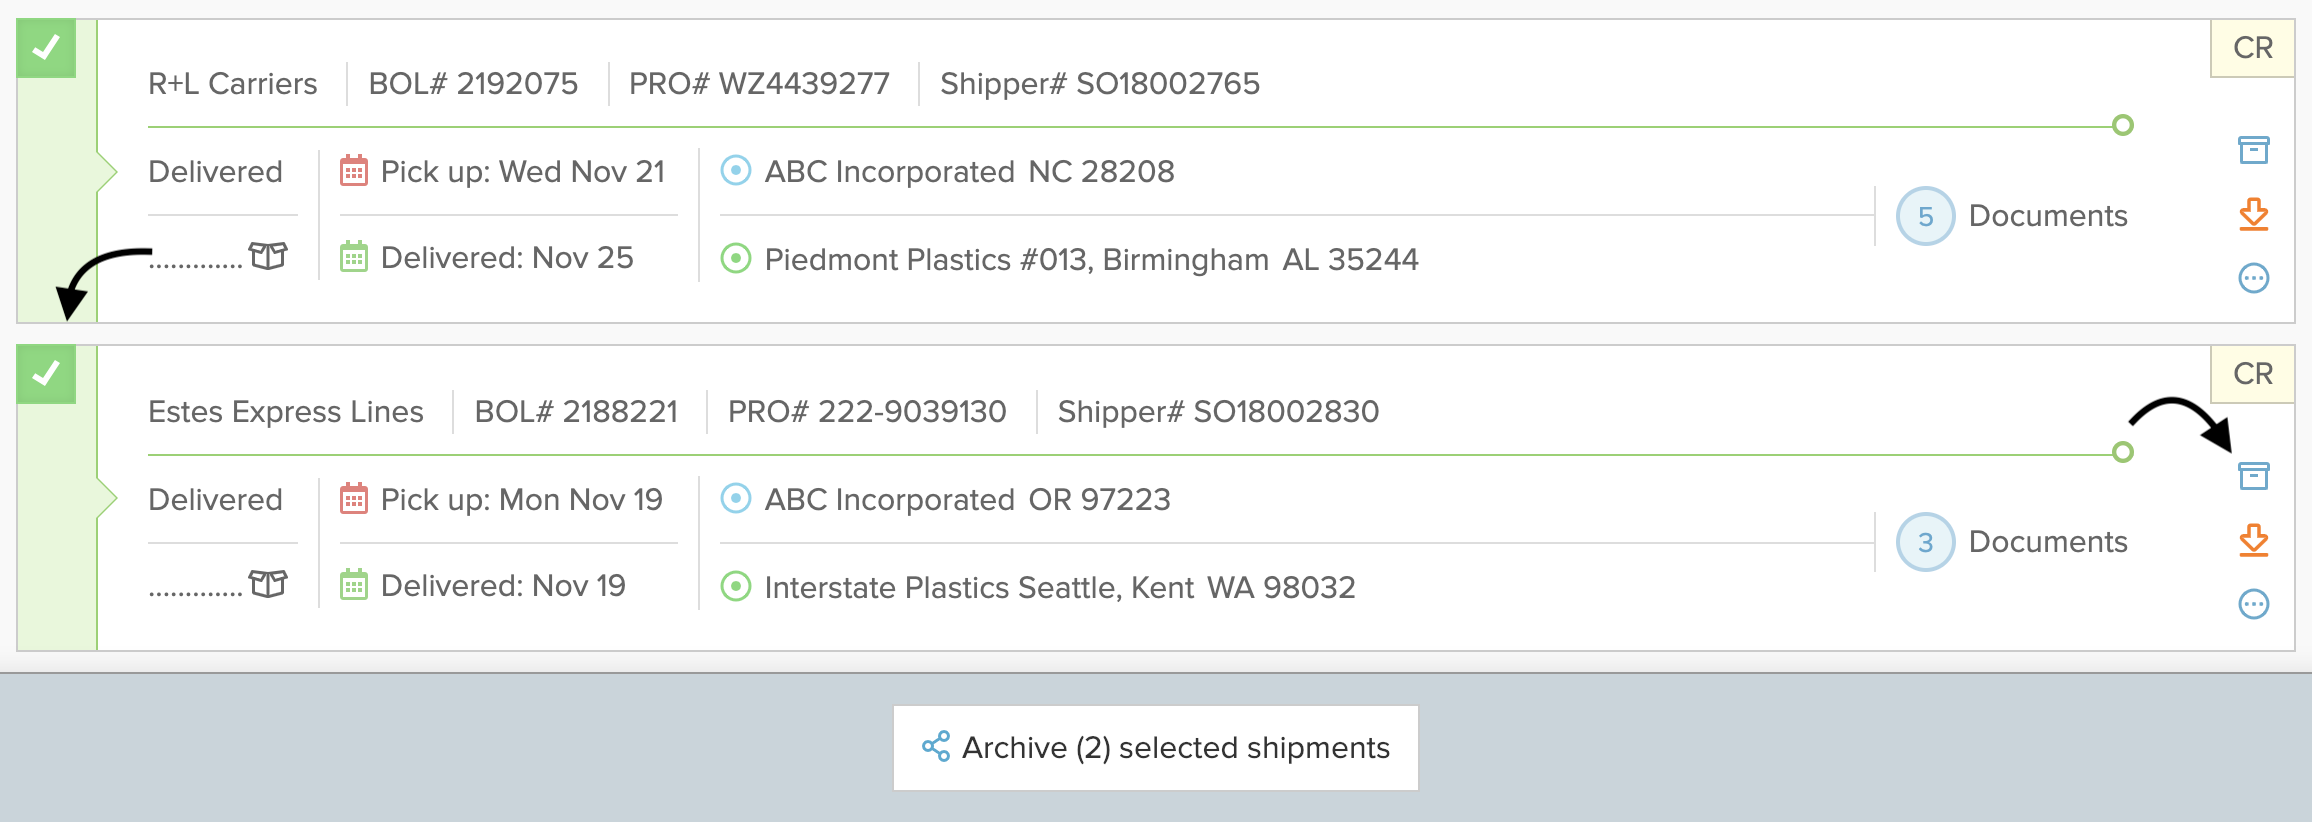This screenshot has height=822, width=2312.
Task: Click archive icon for Estes Express shipment
Action: [2253, 476]
